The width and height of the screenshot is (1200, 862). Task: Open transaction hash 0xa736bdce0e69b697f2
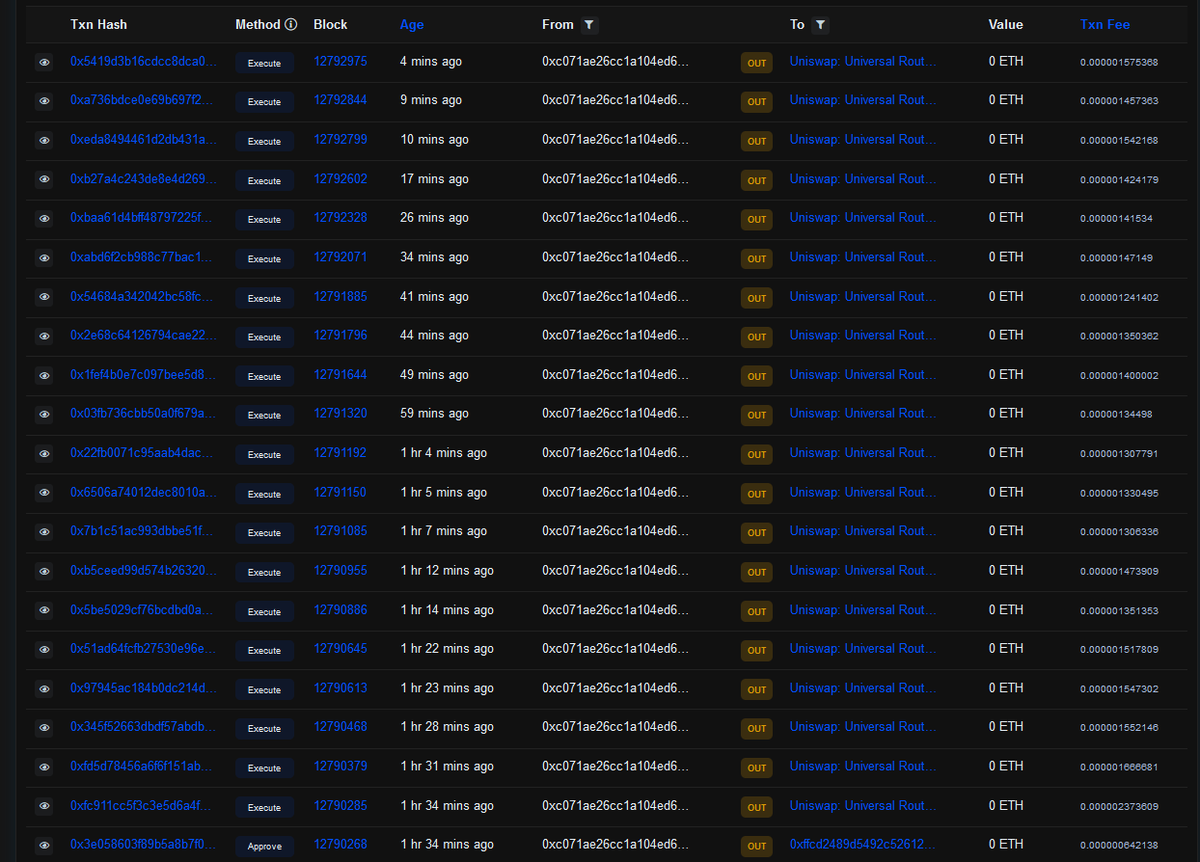point(141,100)
